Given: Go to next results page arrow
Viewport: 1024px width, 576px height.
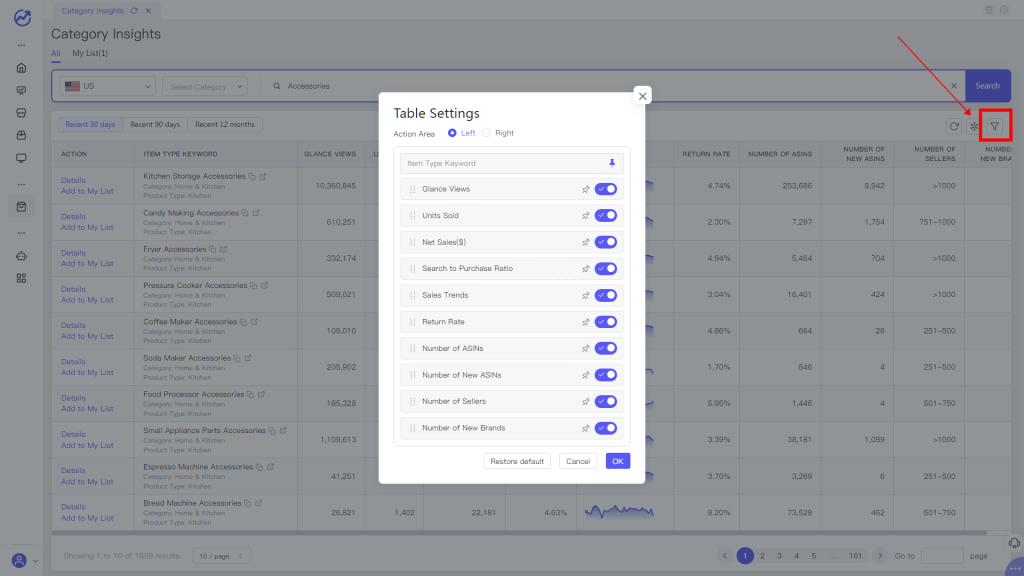Looking at the screenshot, I should click(880, 556).
